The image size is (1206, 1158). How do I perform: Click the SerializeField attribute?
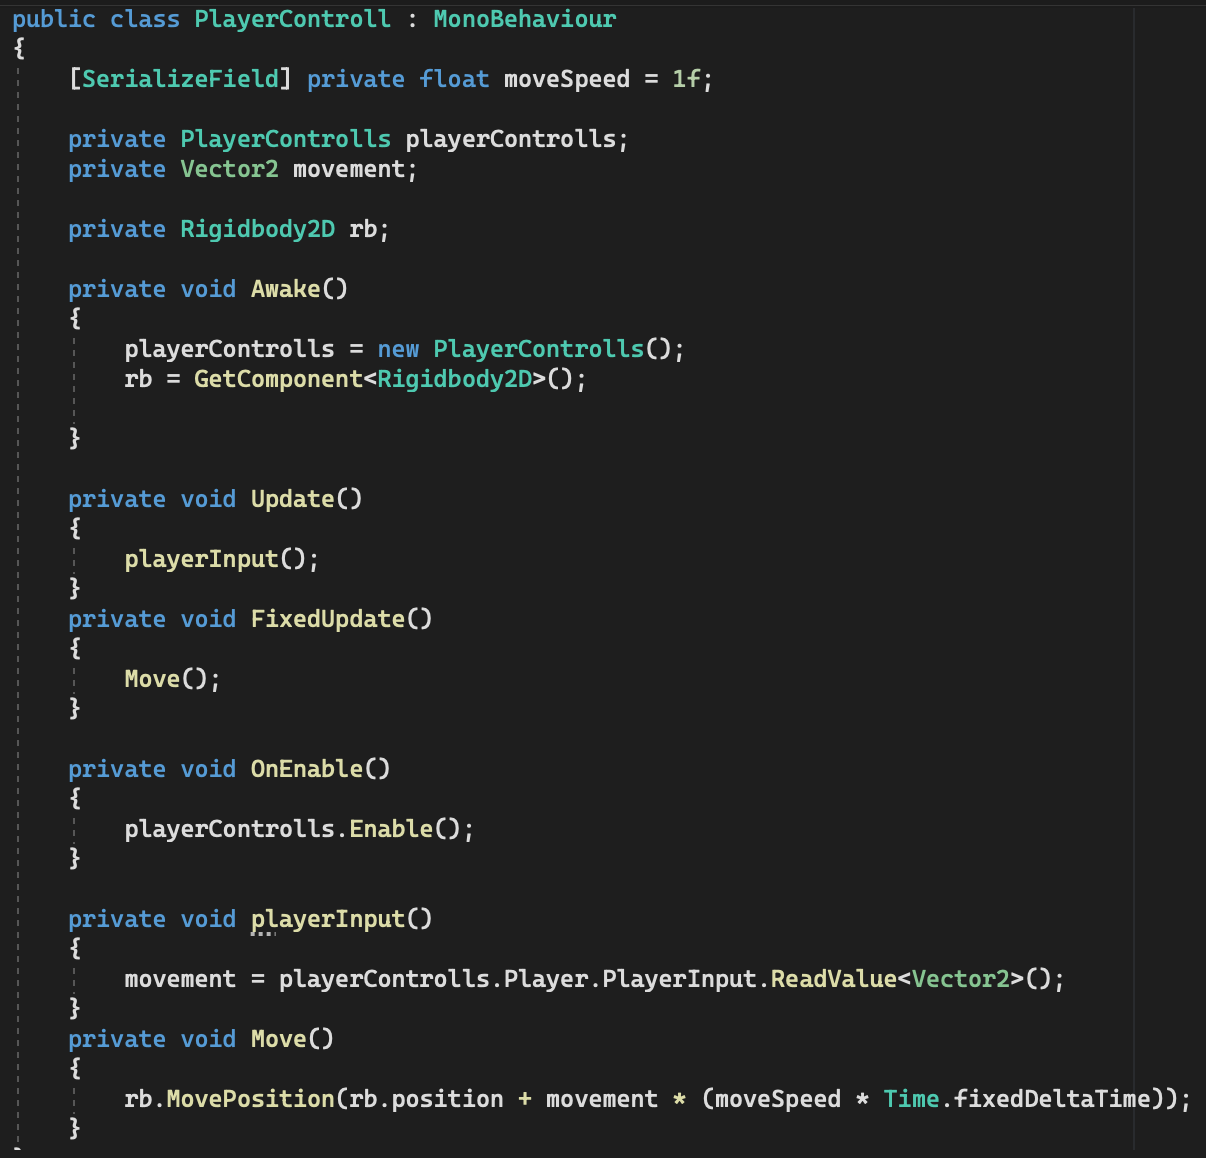pos(181,79)
